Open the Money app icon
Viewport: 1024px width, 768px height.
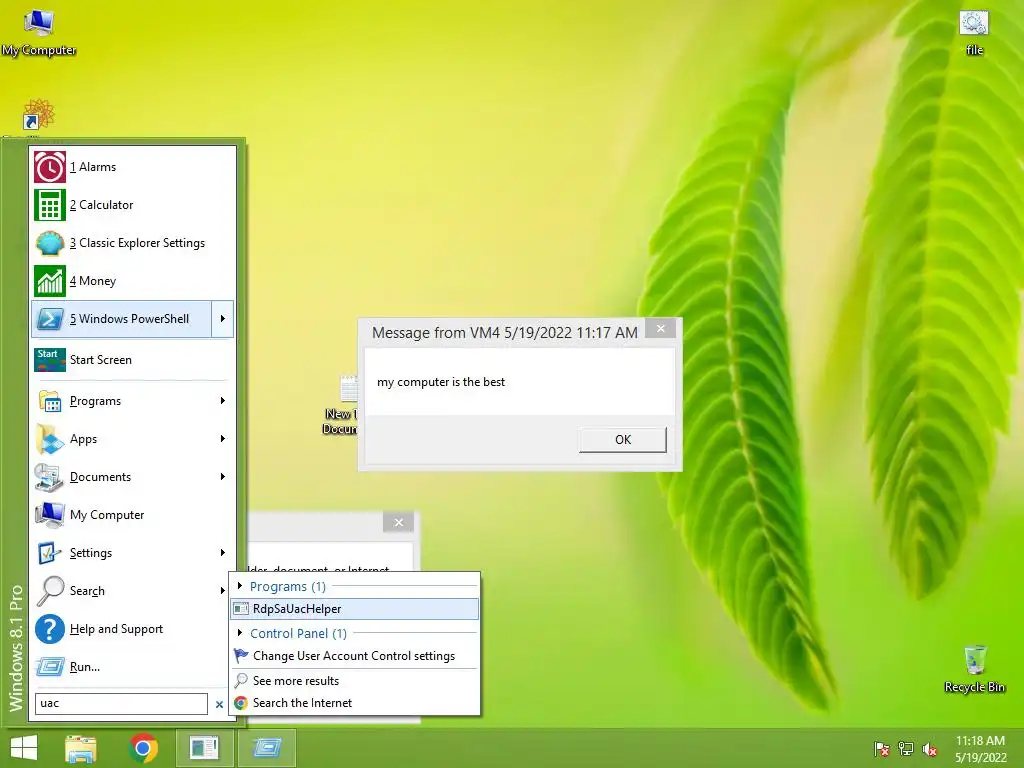(50, 281)
